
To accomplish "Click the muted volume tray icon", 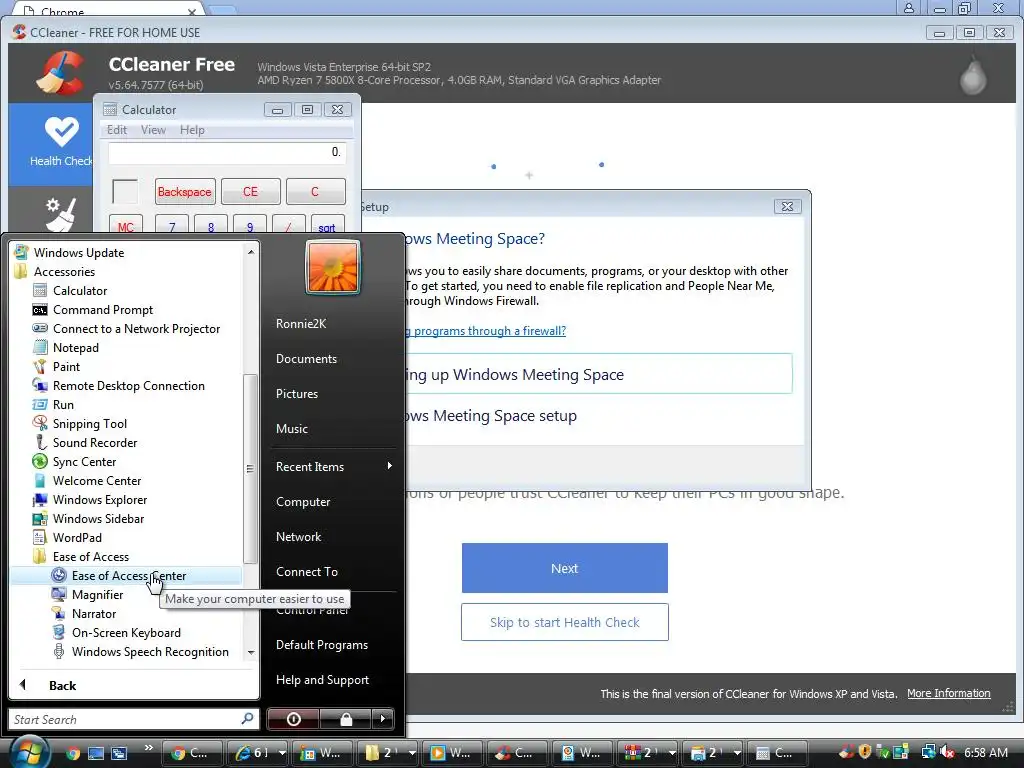I will pyautogui.click(x=948, y=752).
